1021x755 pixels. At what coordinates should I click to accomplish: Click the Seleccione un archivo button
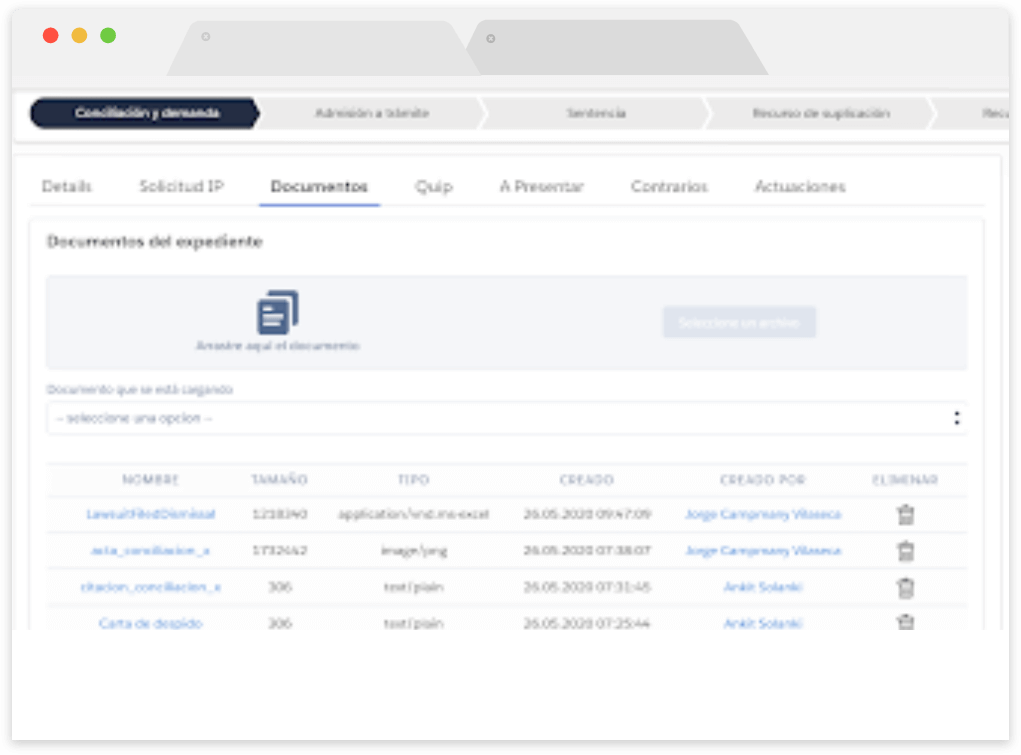(x=739, y=322)
